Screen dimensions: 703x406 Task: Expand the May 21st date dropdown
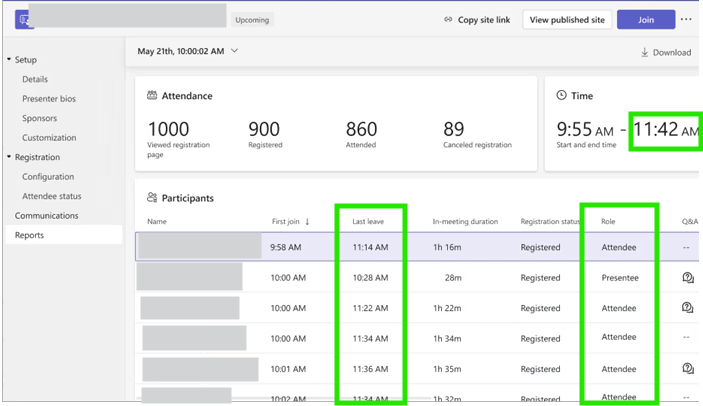234,51
